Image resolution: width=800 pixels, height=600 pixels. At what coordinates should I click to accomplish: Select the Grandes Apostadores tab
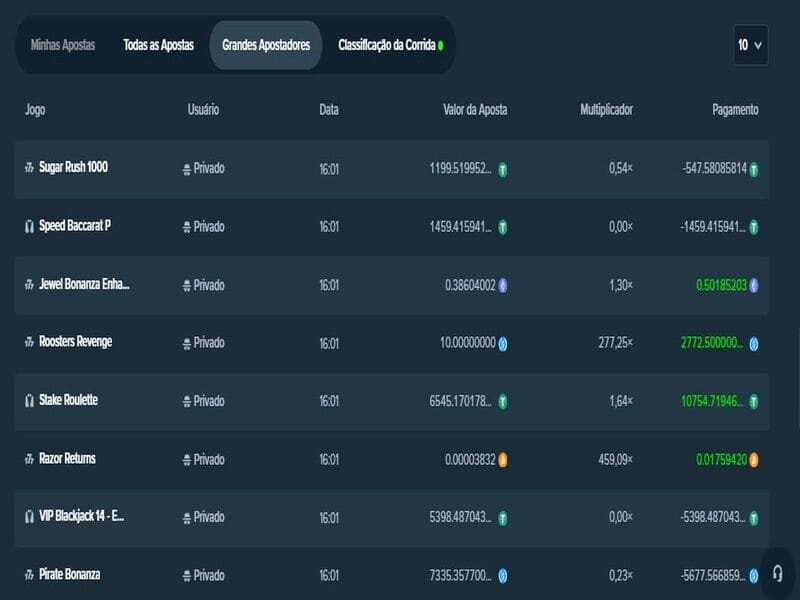pyautogui.click(x=266, y=45)
